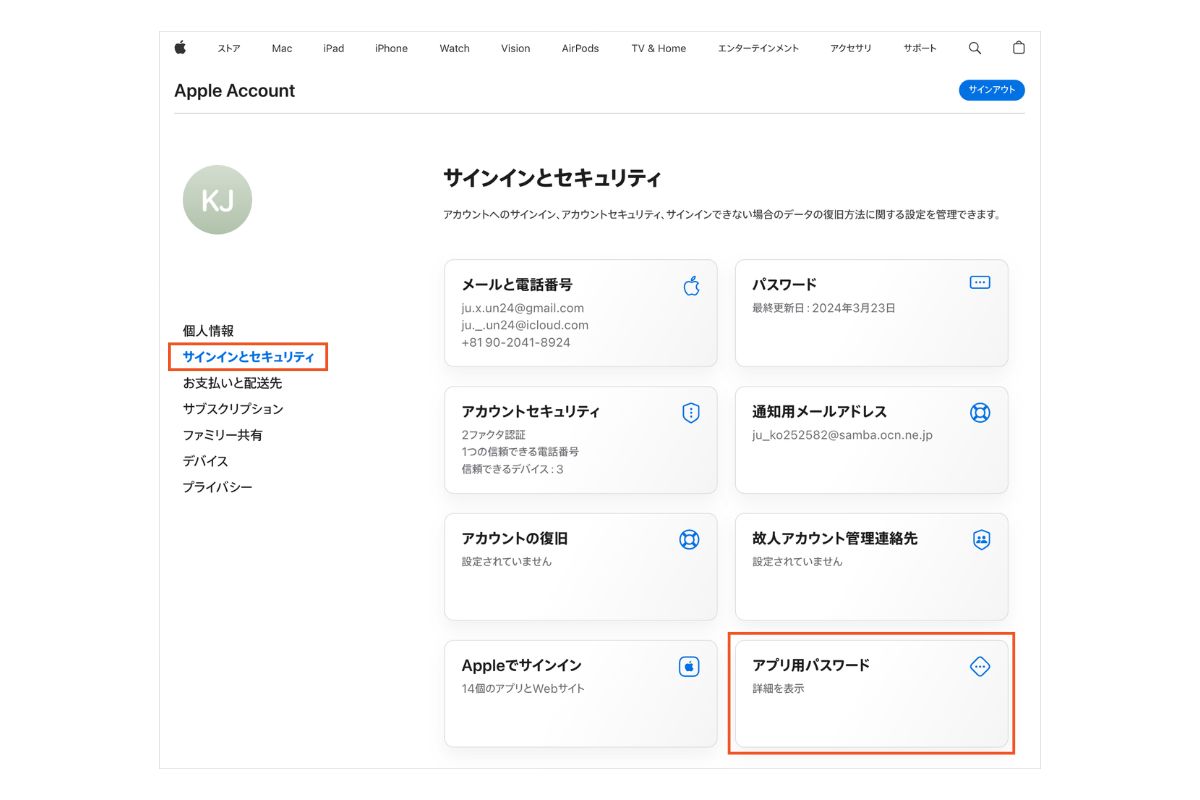Click Apple badge icon on Appleでサインイン card
Viewport: 1200px width, 800px height.
(689, 667)
